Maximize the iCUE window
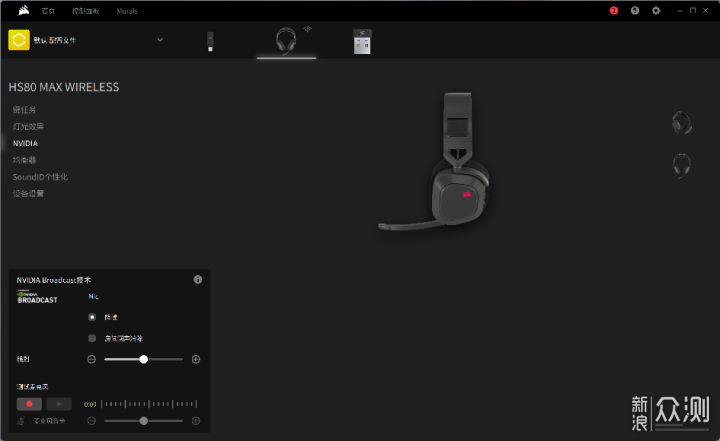This screenshot has height=441, width=720. [693, 11]
